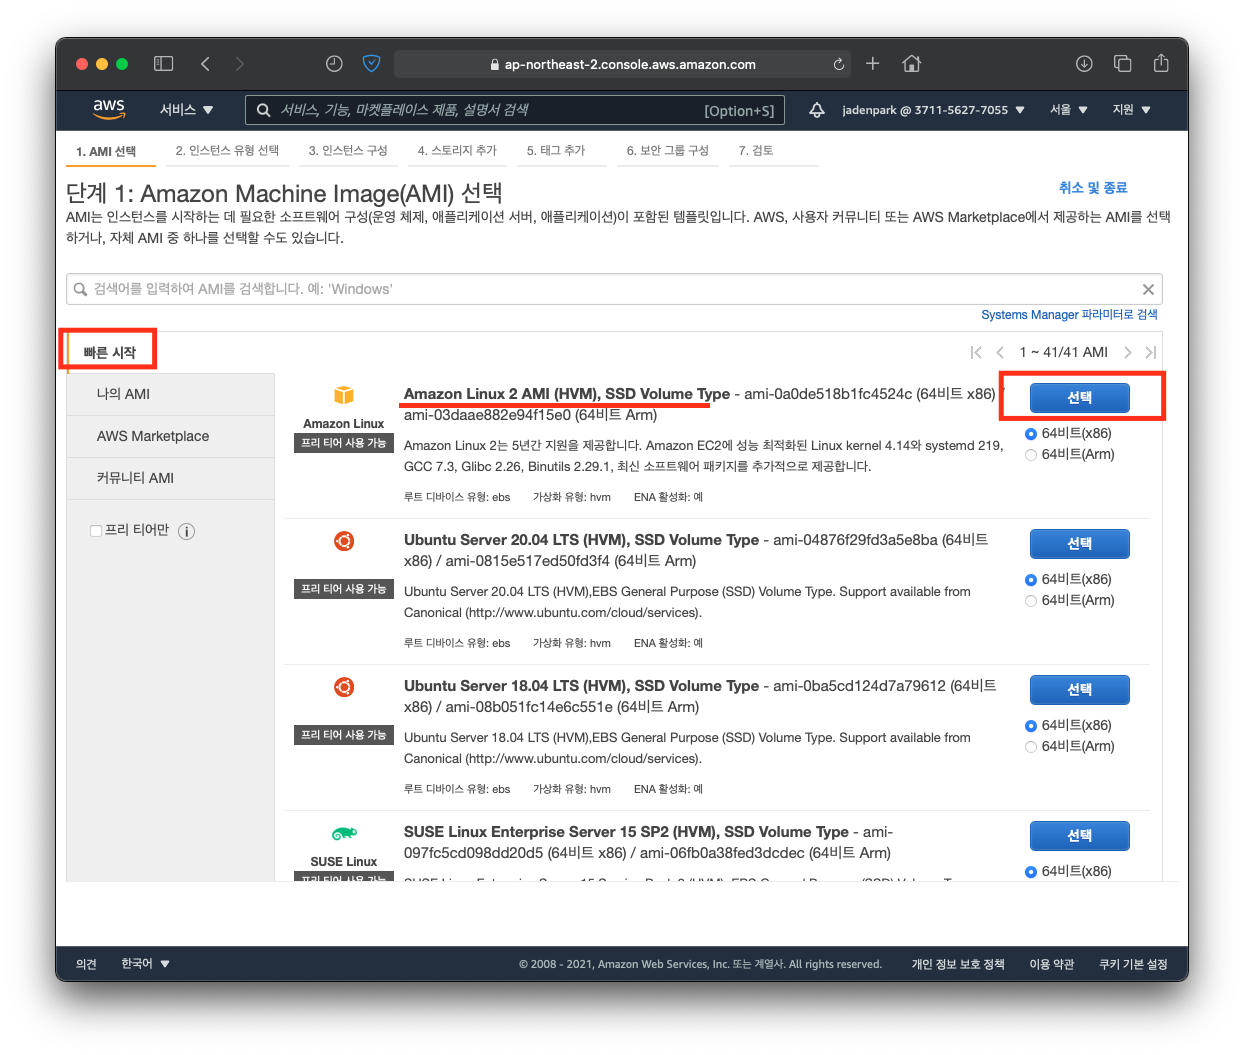Viewport: 1244px width, 1055px height.
Task: Open 커뮤니티 AMI in sidebar
Action: coord(171,478)
